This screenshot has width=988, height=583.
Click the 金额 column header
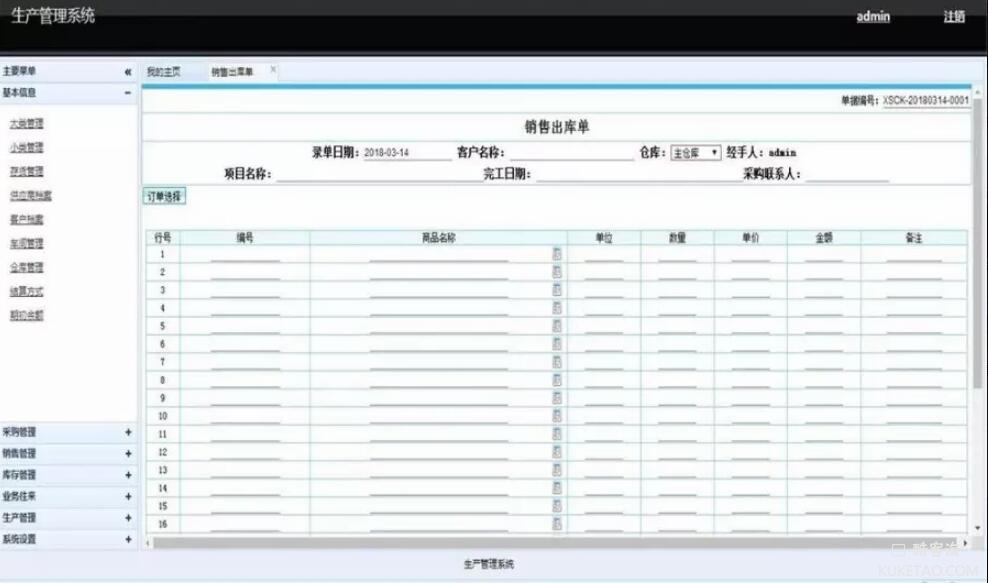click(824, 238)
